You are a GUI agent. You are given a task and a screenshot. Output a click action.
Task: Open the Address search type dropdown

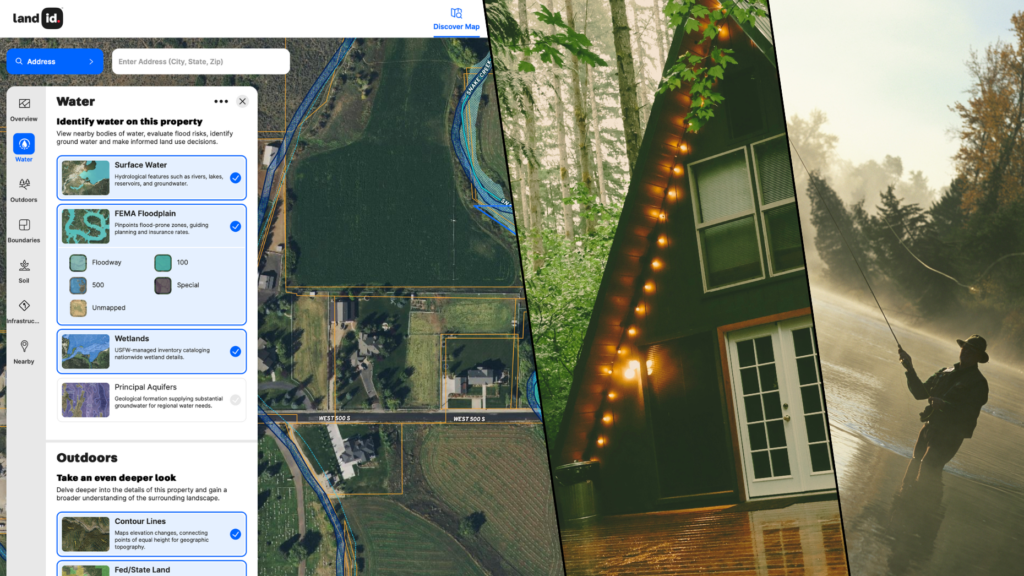tap(55, 61)
